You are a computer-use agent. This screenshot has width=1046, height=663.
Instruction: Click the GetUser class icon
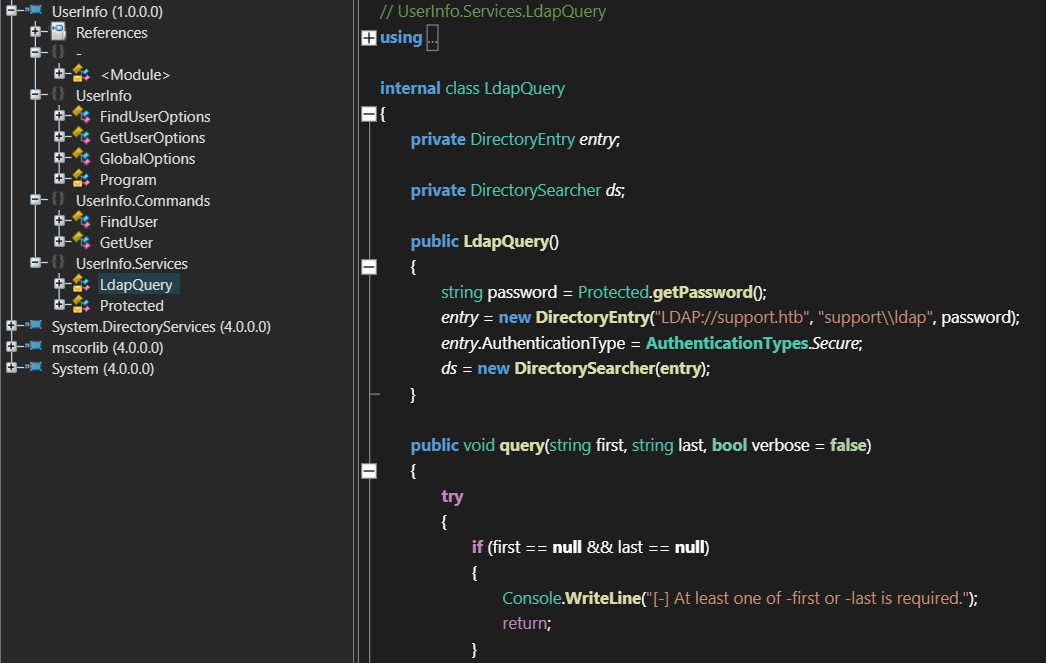click(x=82, y=242)
